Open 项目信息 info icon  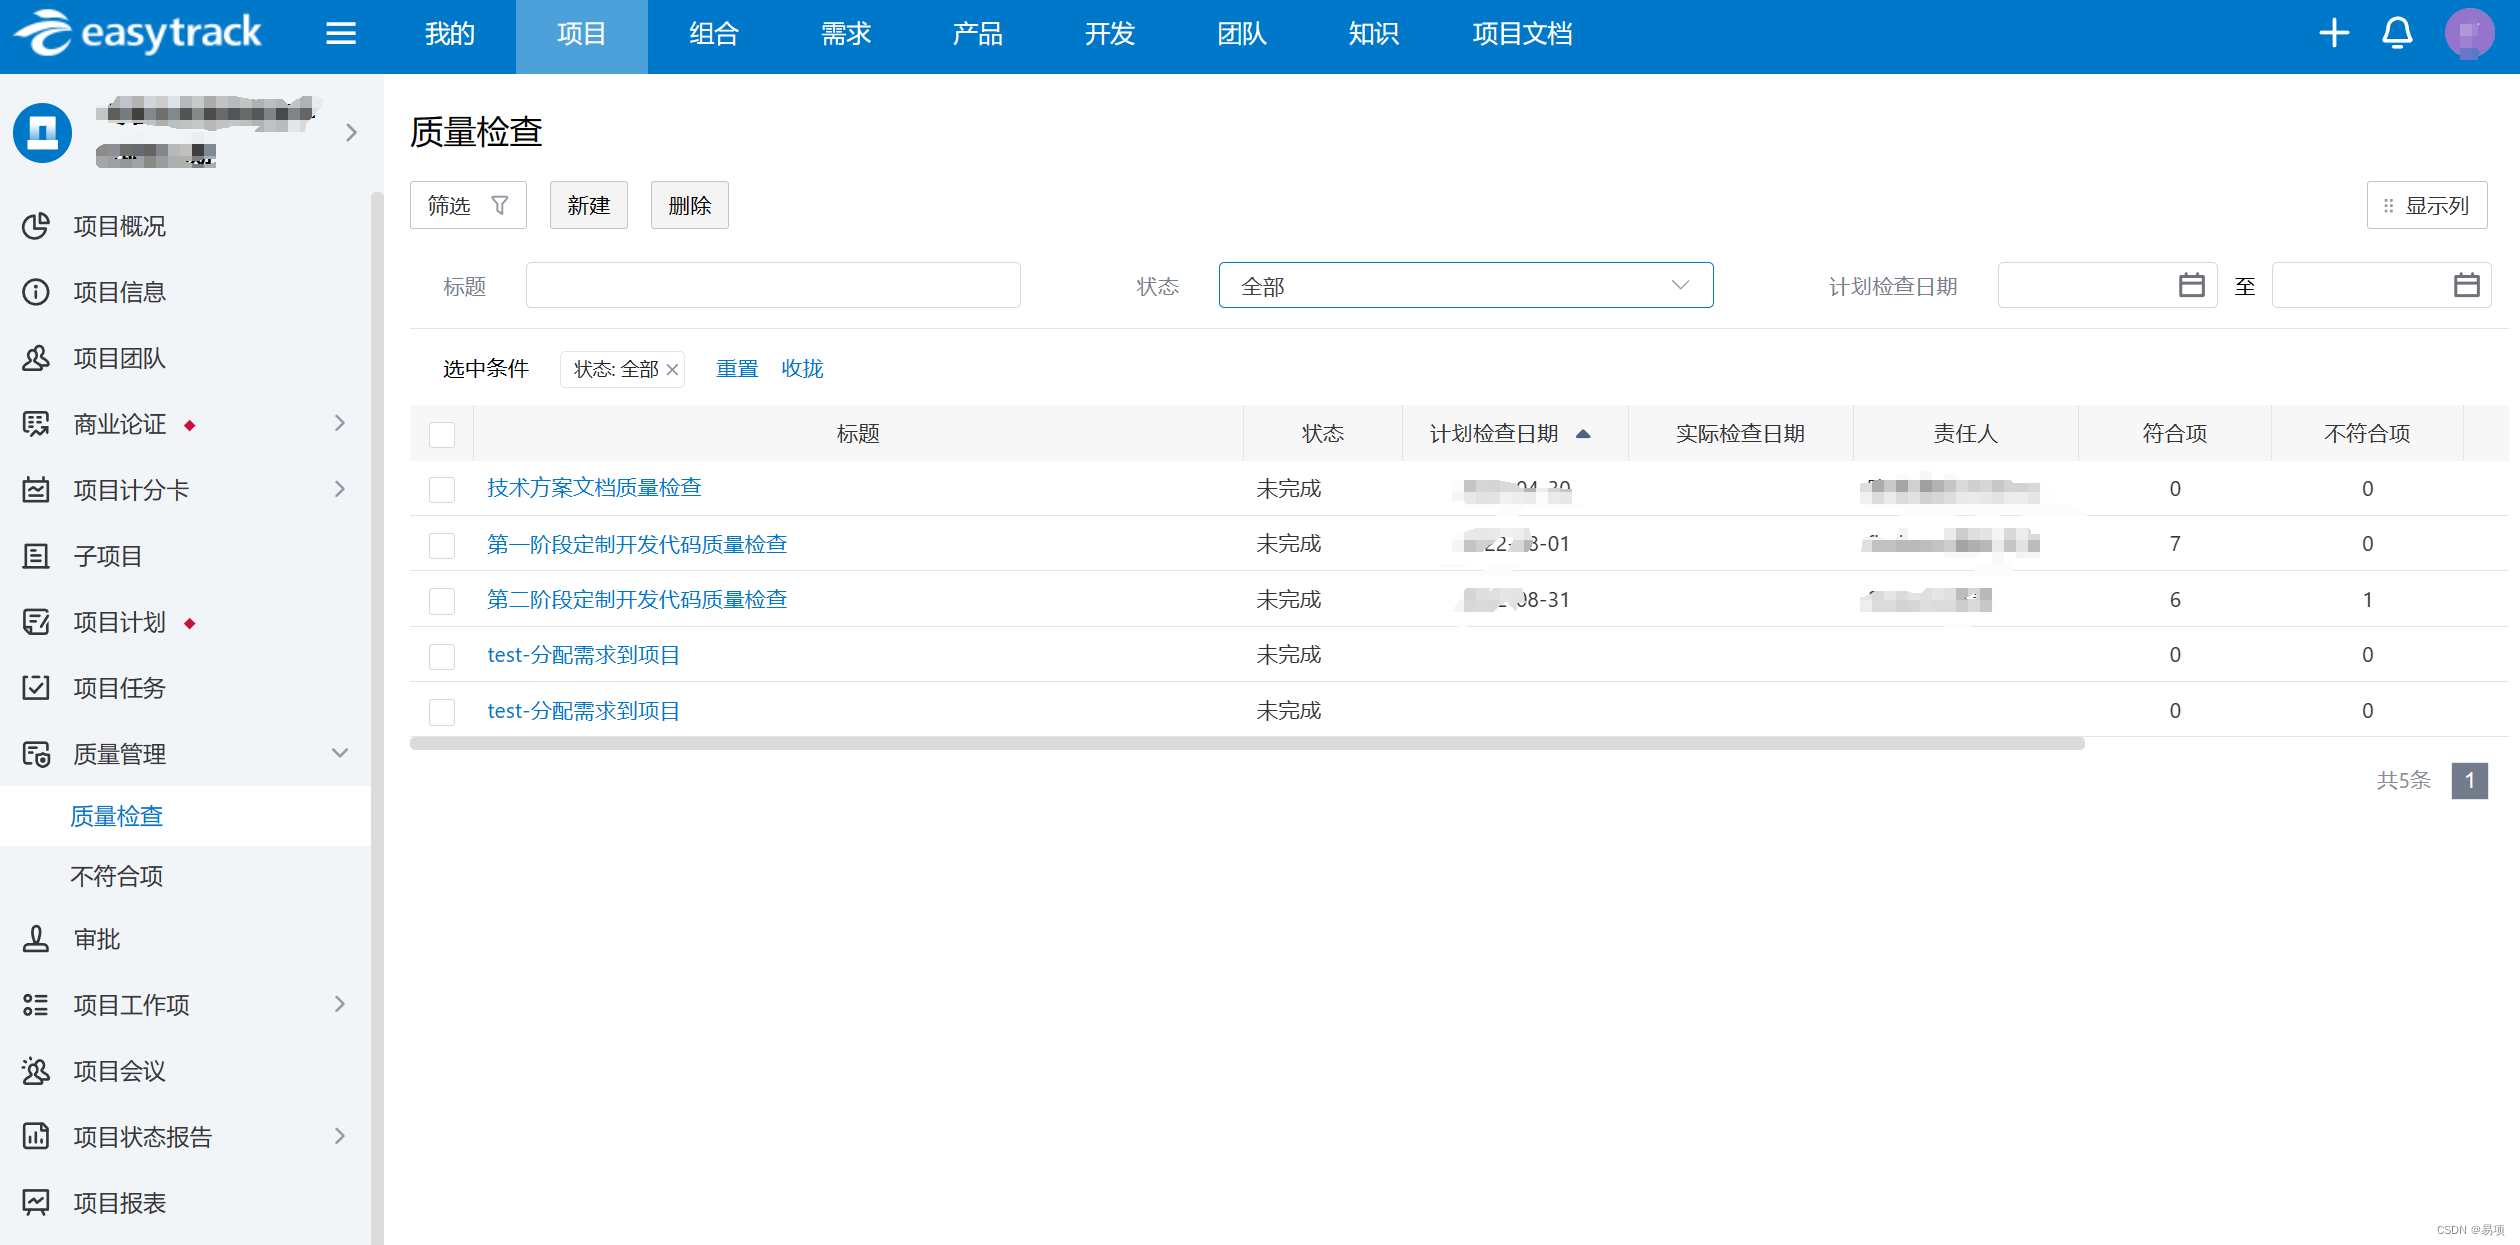(x=36, y=292)
